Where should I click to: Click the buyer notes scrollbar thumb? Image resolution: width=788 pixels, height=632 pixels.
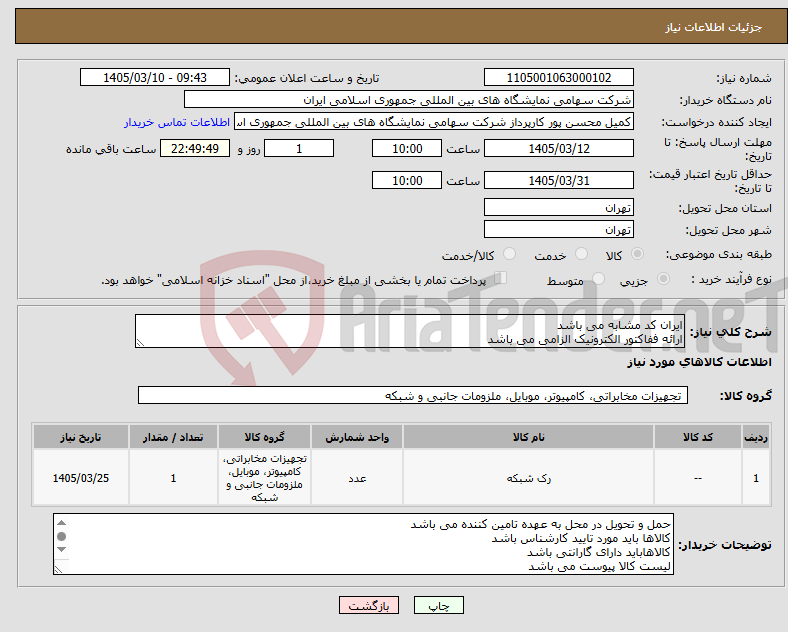61,537
